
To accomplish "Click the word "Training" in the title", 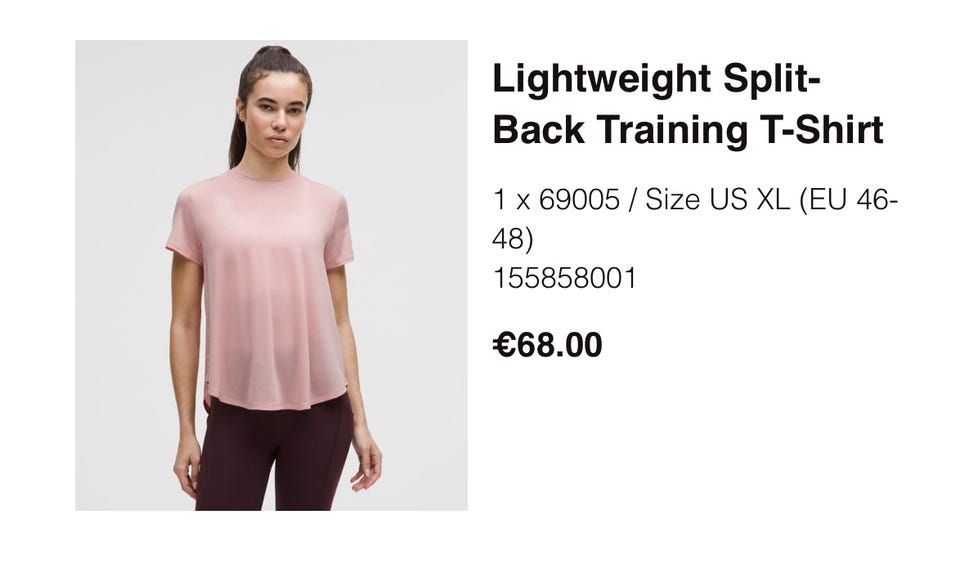I will click(672, 130).
